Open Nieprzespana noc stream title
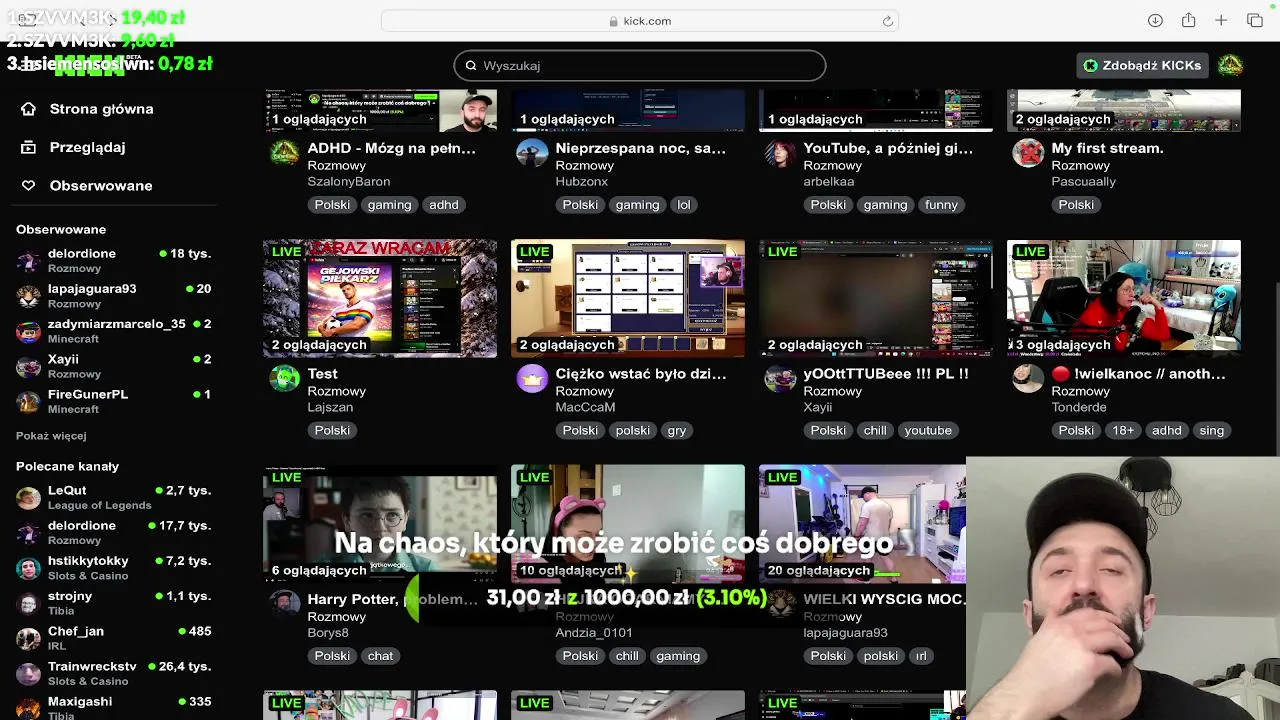 coord(640,148)
